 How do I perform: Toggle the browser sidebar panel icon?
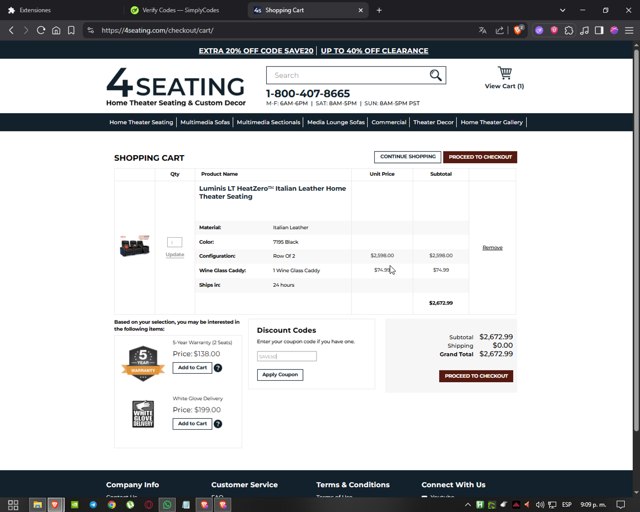pos(599,30)
